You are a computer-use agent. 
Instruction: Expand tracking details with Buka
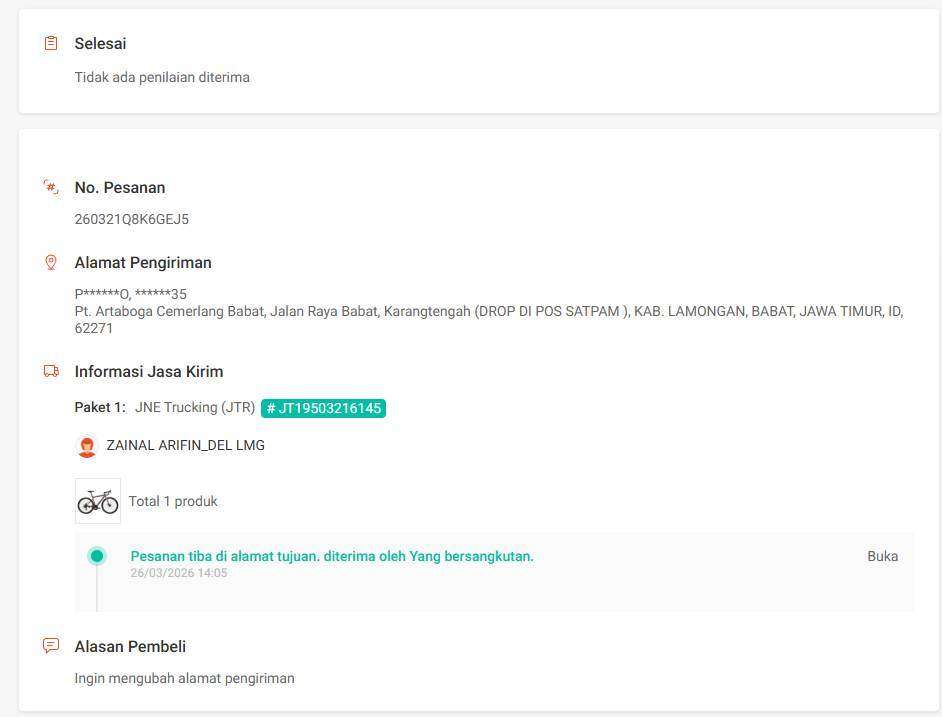[882, 556]
